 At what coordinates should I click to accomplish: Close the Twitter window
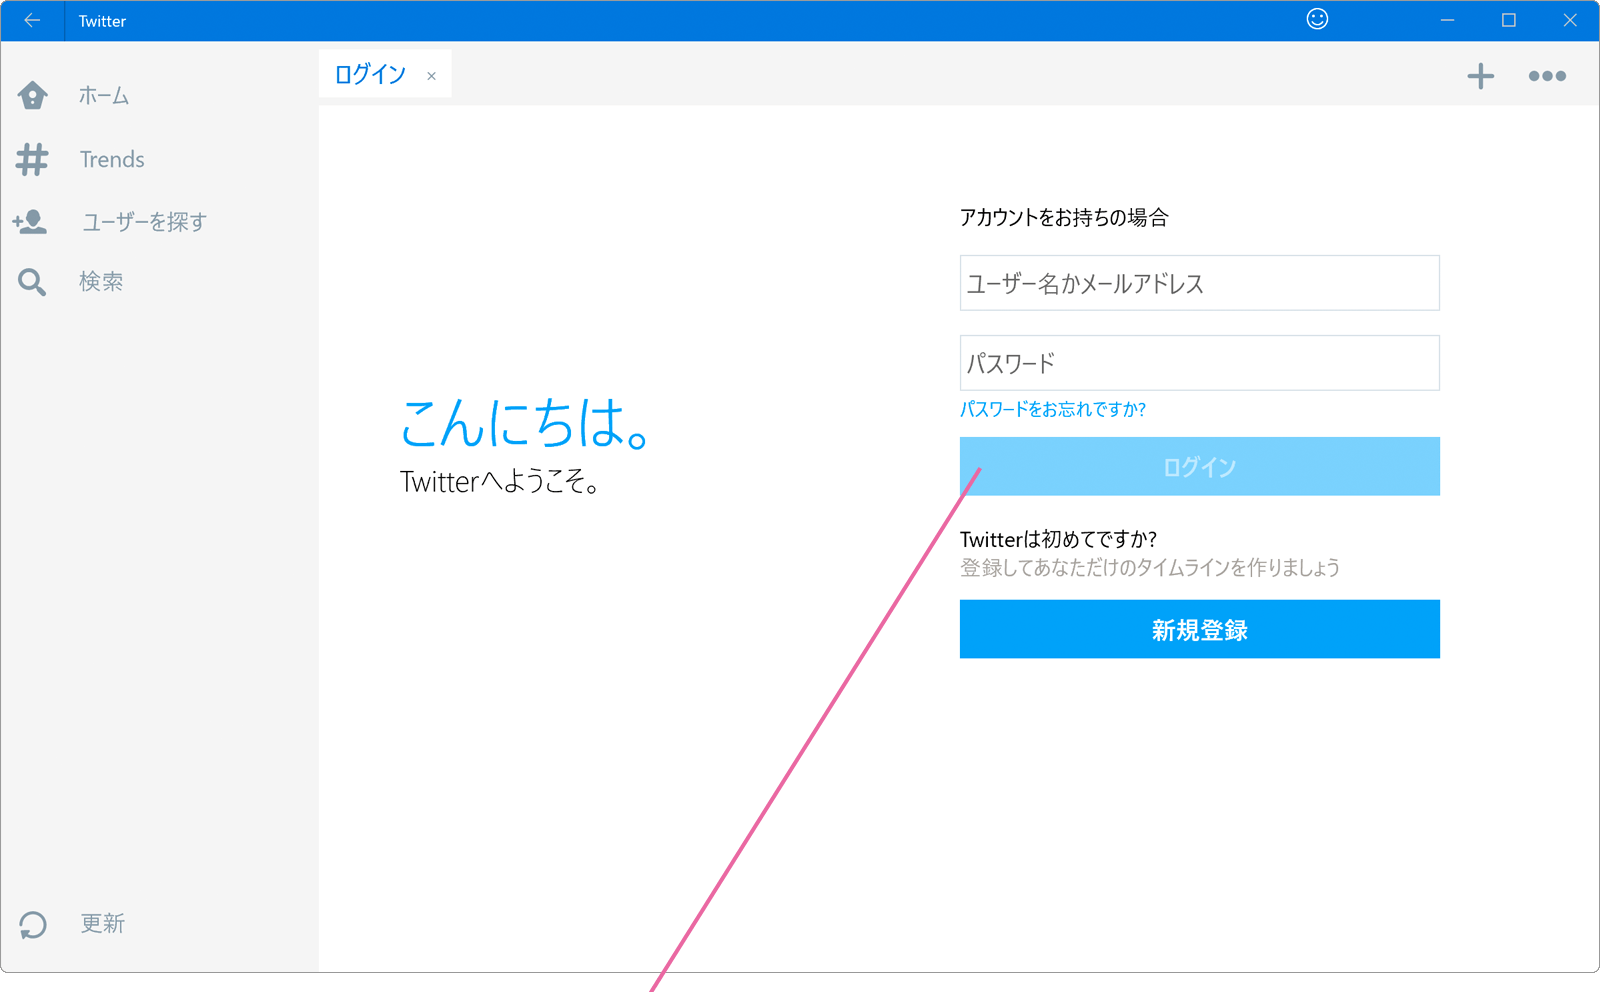[x=1570, y=20]
